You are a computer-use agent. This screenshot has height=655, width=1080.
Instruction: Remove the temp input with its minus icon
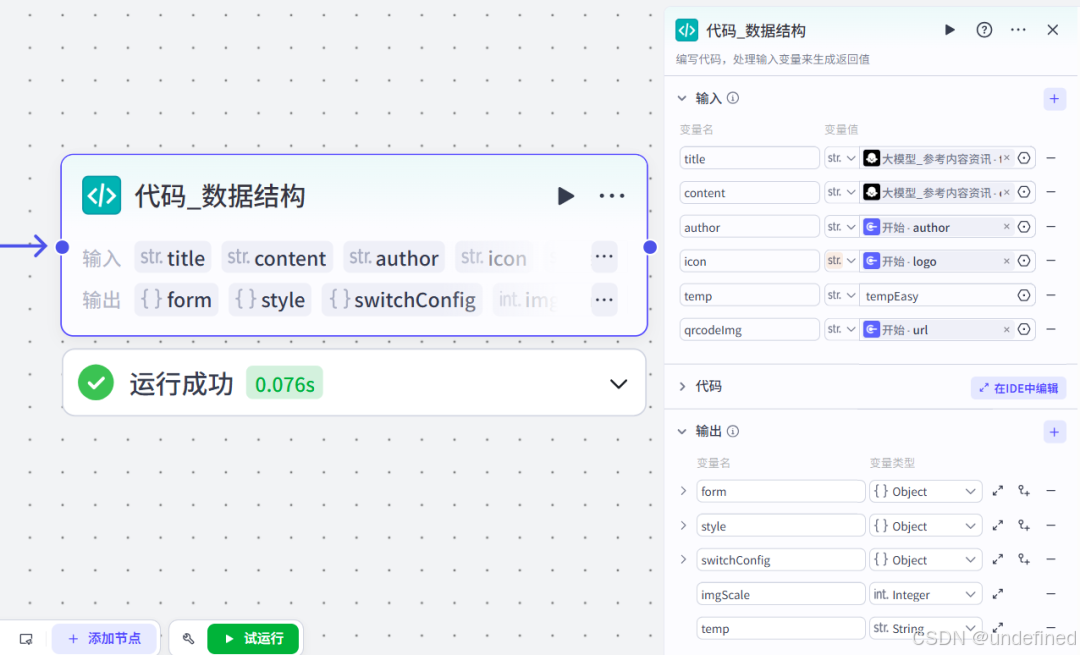[x=1050, y=294]
